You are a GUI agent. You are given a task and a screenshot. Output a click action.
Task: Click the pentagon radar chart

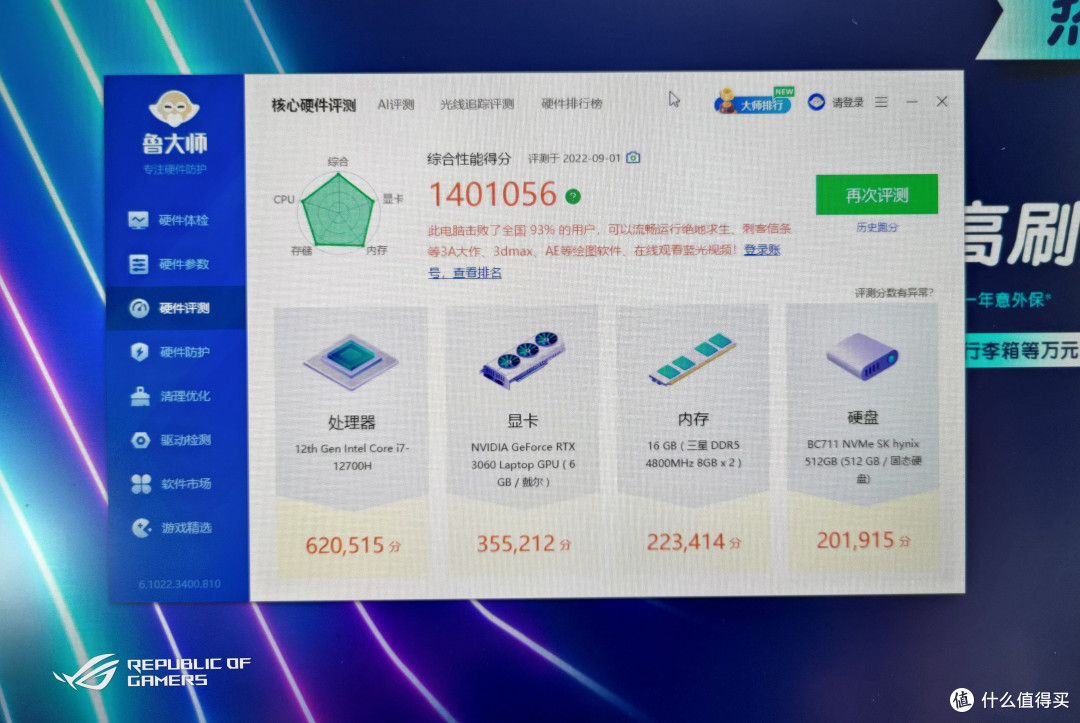coord(338,209)
